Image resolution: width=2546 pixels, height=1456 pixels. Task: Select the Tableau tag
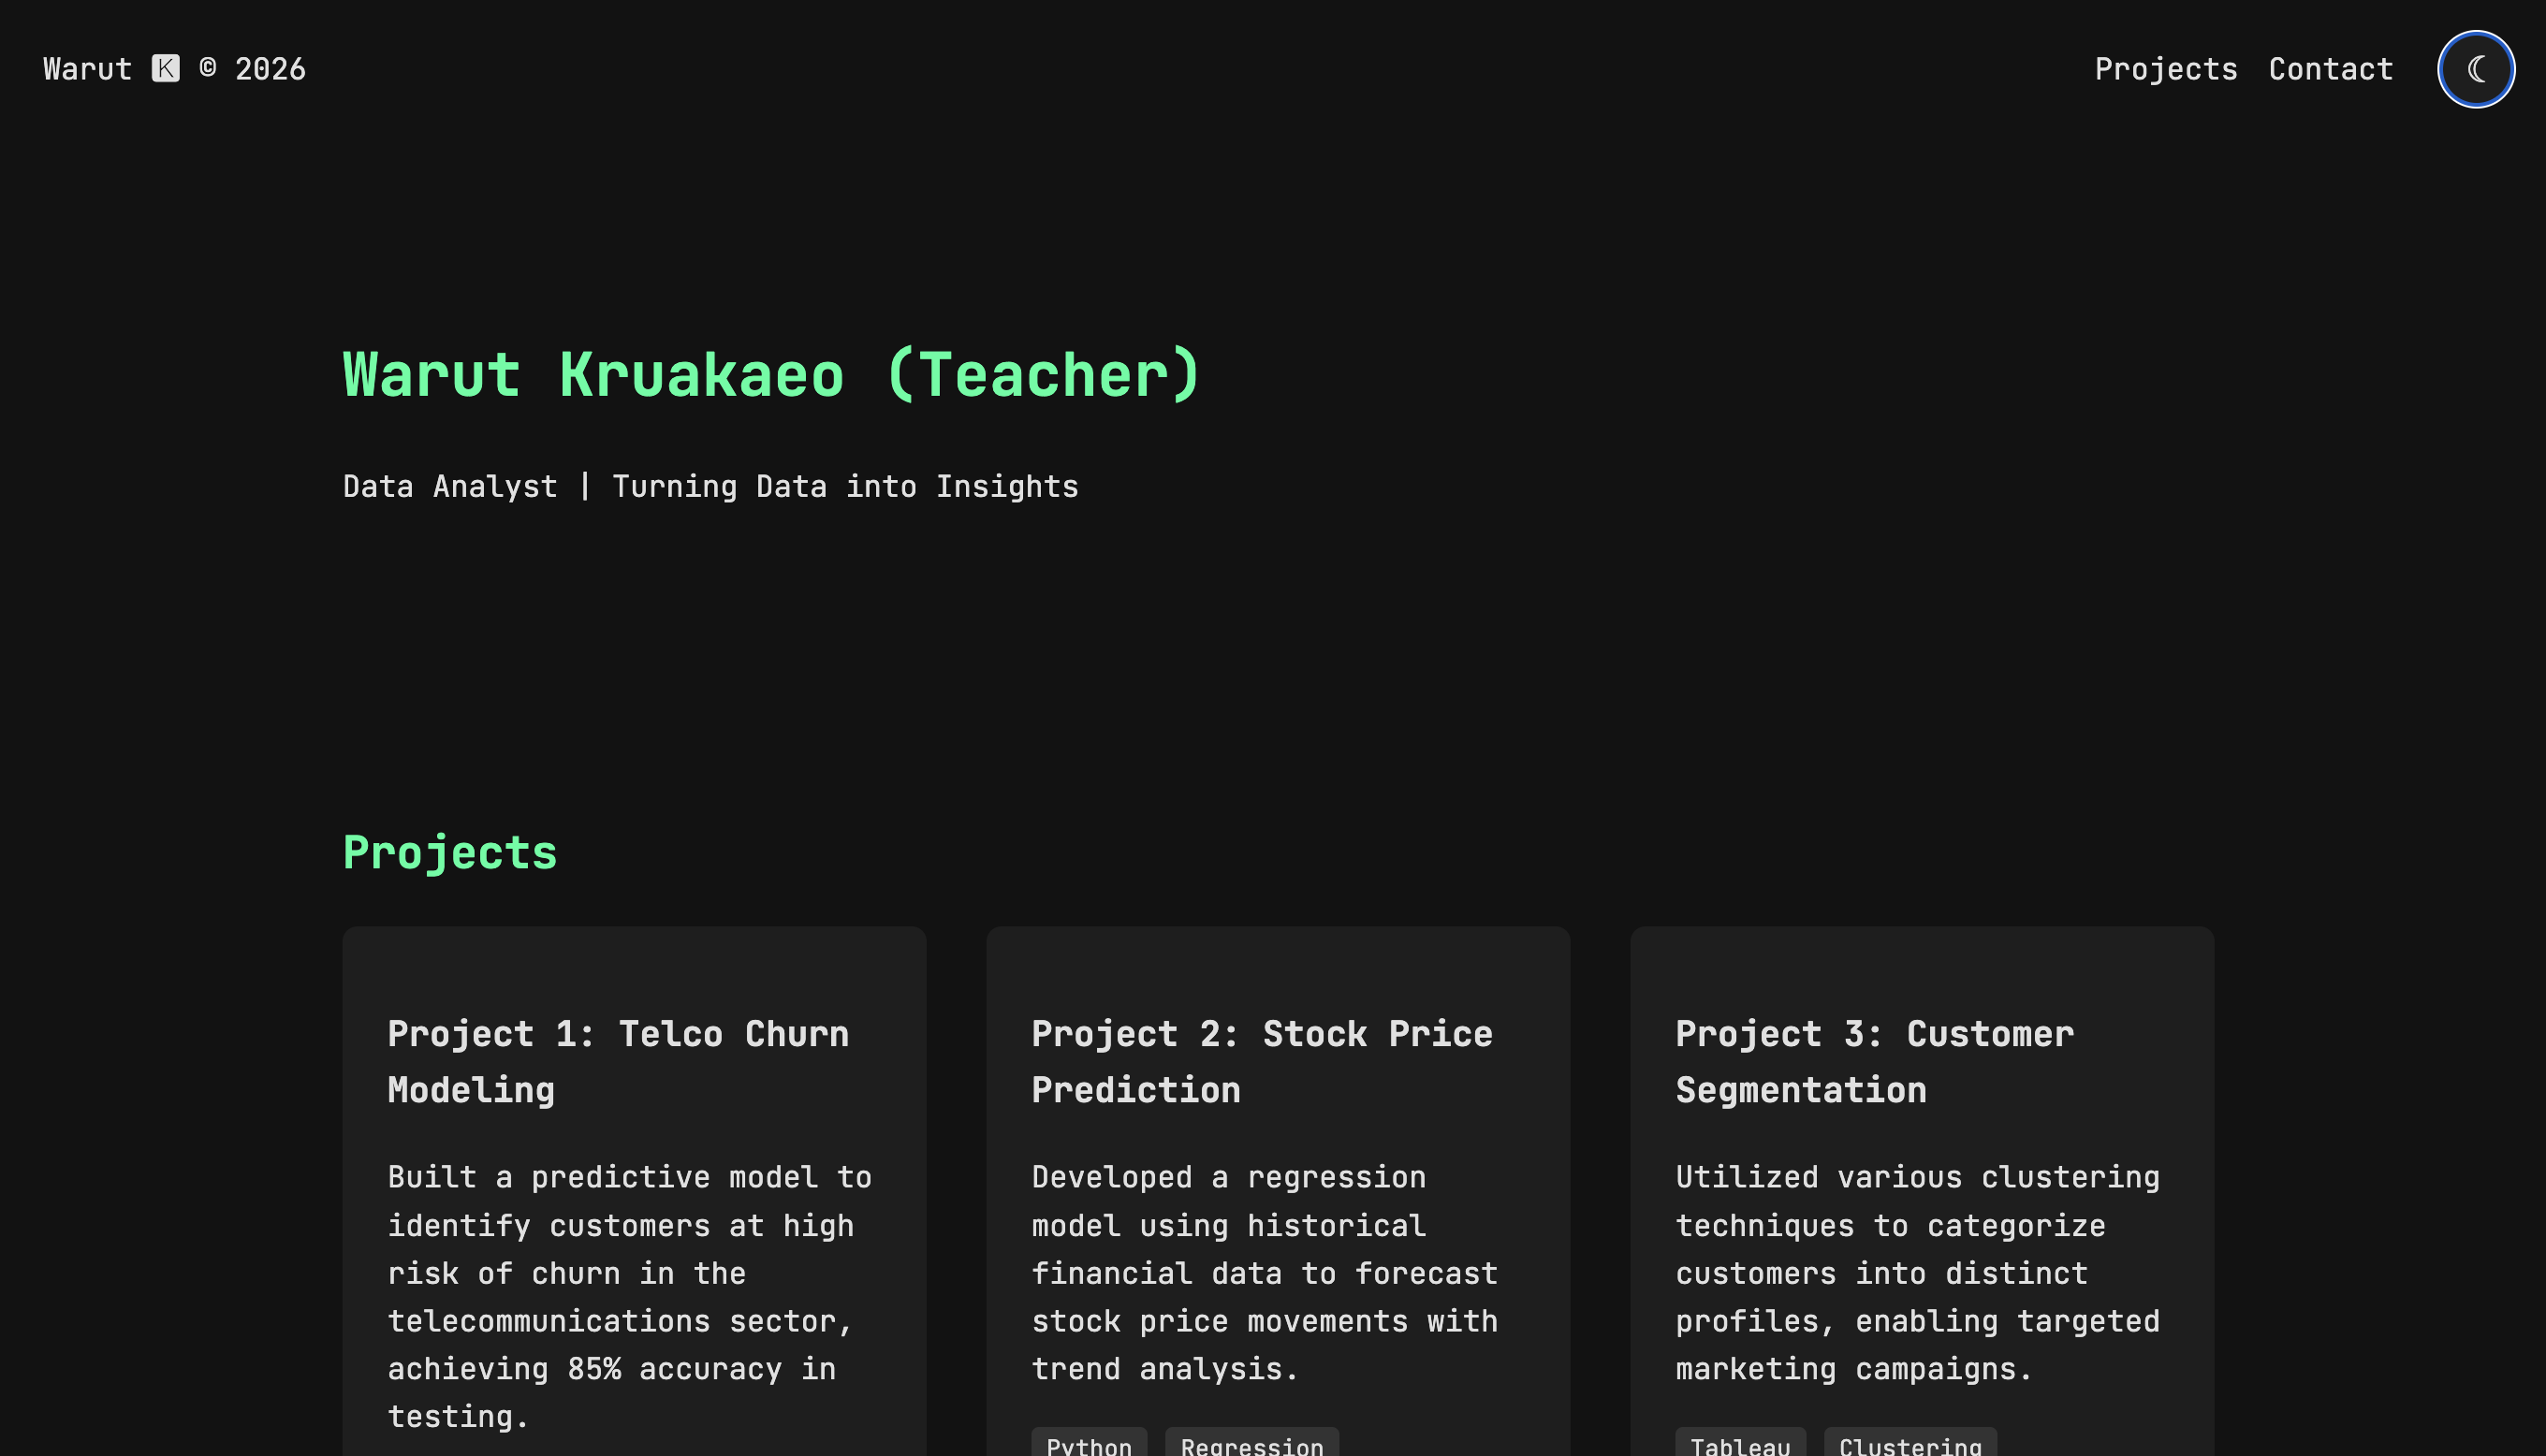(1740, 1444)
